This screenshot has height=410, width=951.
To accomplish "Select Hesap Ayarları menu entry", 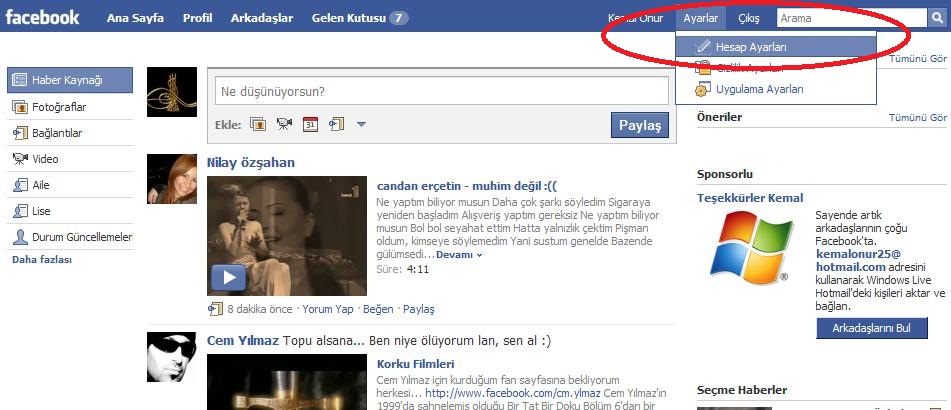I will pyautogui.click(x=776, y=47).
